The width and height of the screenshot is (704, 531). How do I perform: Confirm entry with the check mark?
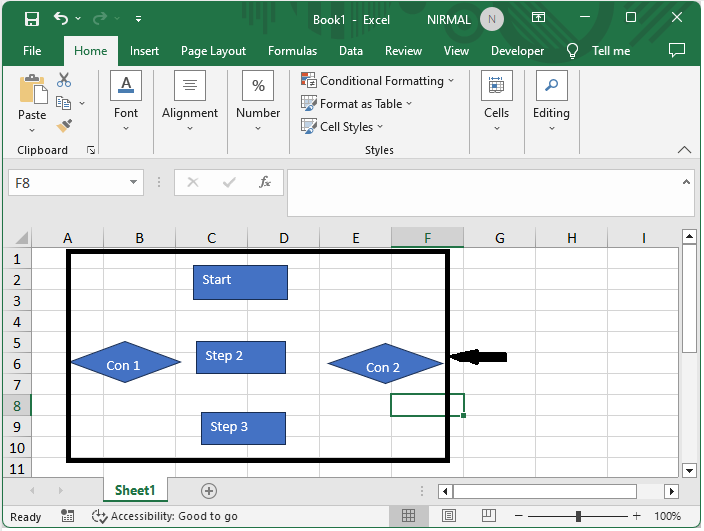coord(229,182)
